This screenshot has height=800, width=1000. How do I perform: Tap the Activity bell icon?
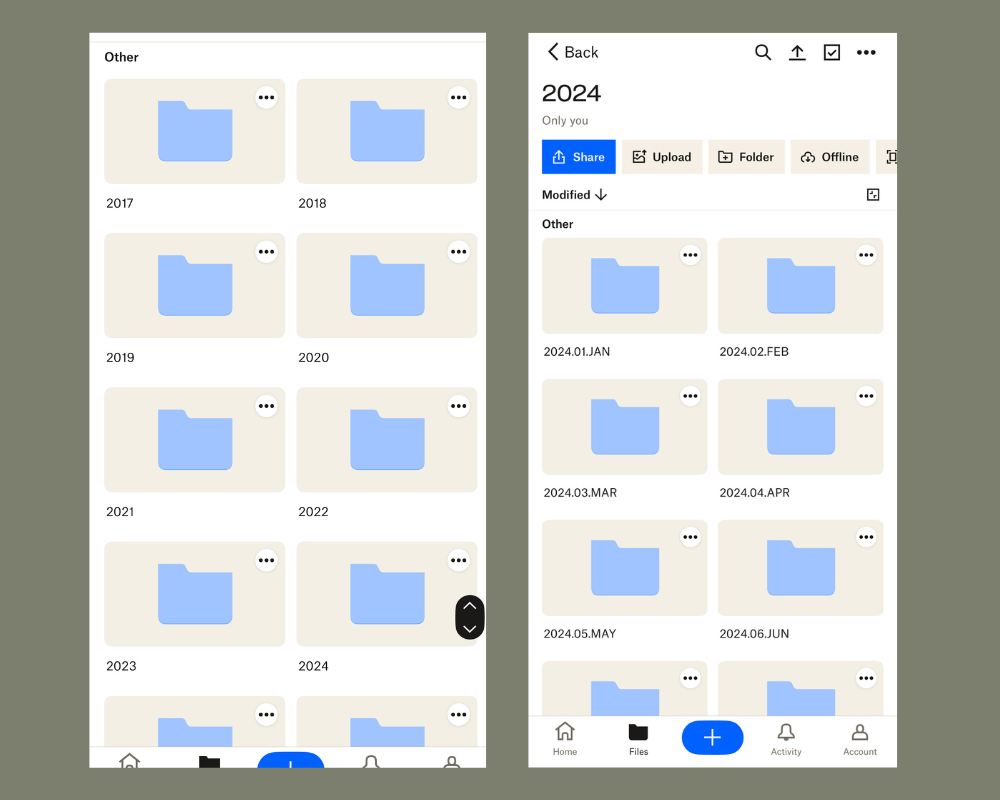coord(786,739)
